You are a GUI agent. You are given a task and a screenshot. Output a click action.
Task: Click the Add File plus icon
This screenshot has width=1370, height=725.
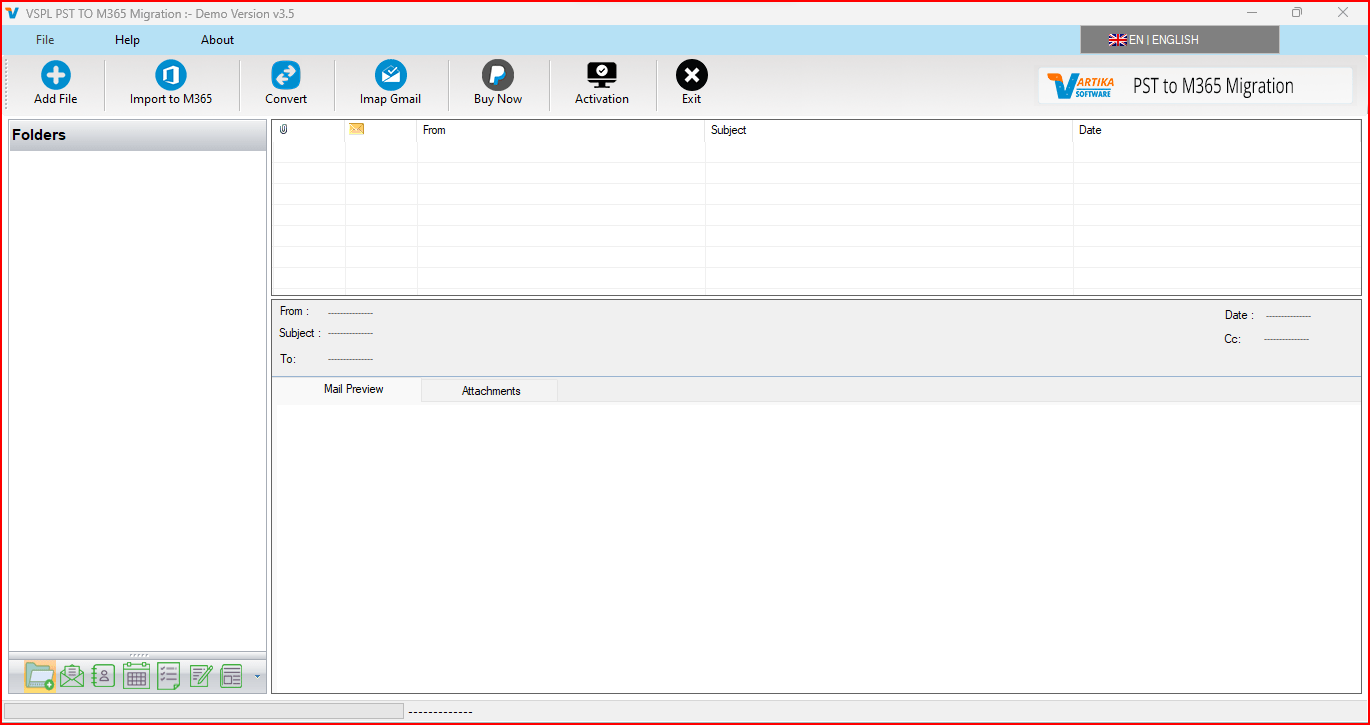pos(56,75)
